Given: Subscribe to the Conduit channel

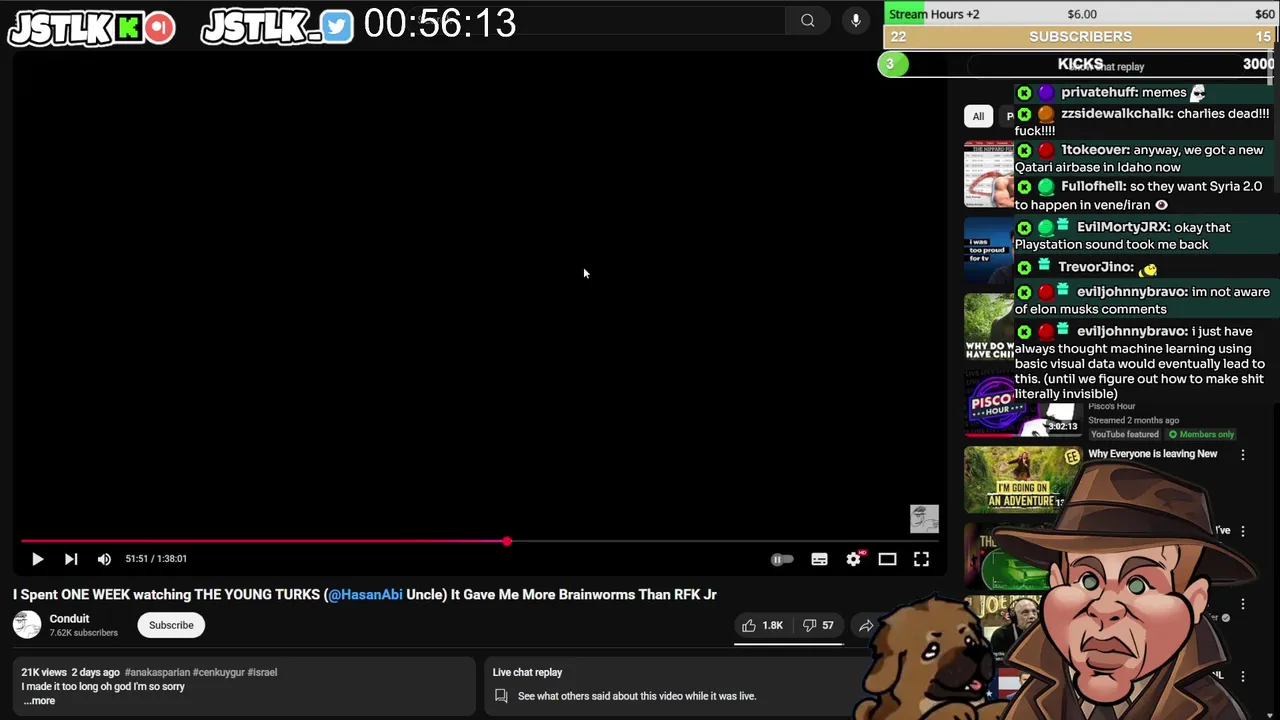Looking at the screenshot, I should (x=171, y=625).
